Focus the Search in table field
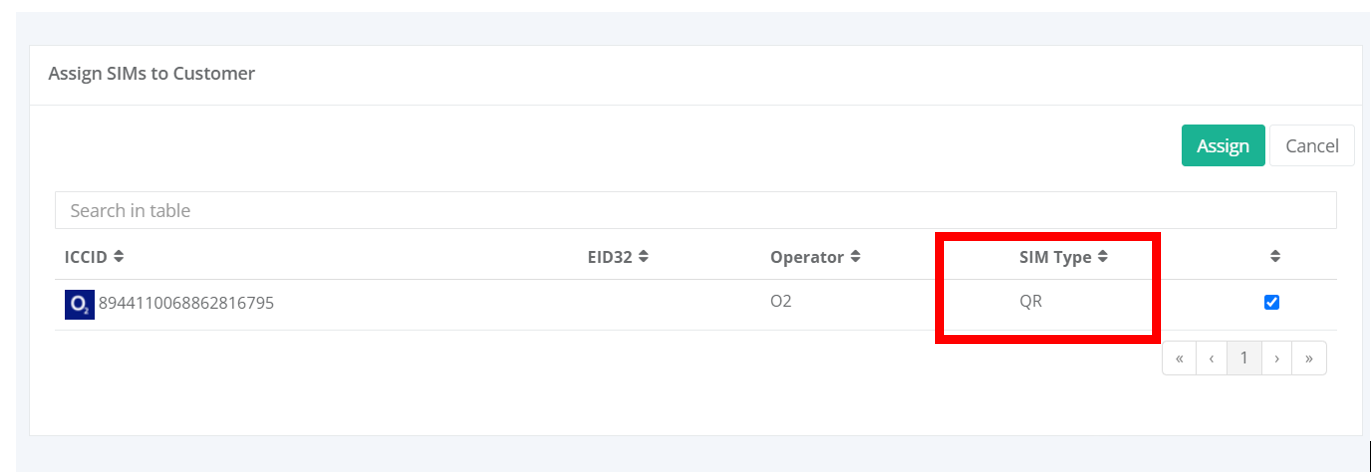 pyautogui.click(x=695, y=210)
